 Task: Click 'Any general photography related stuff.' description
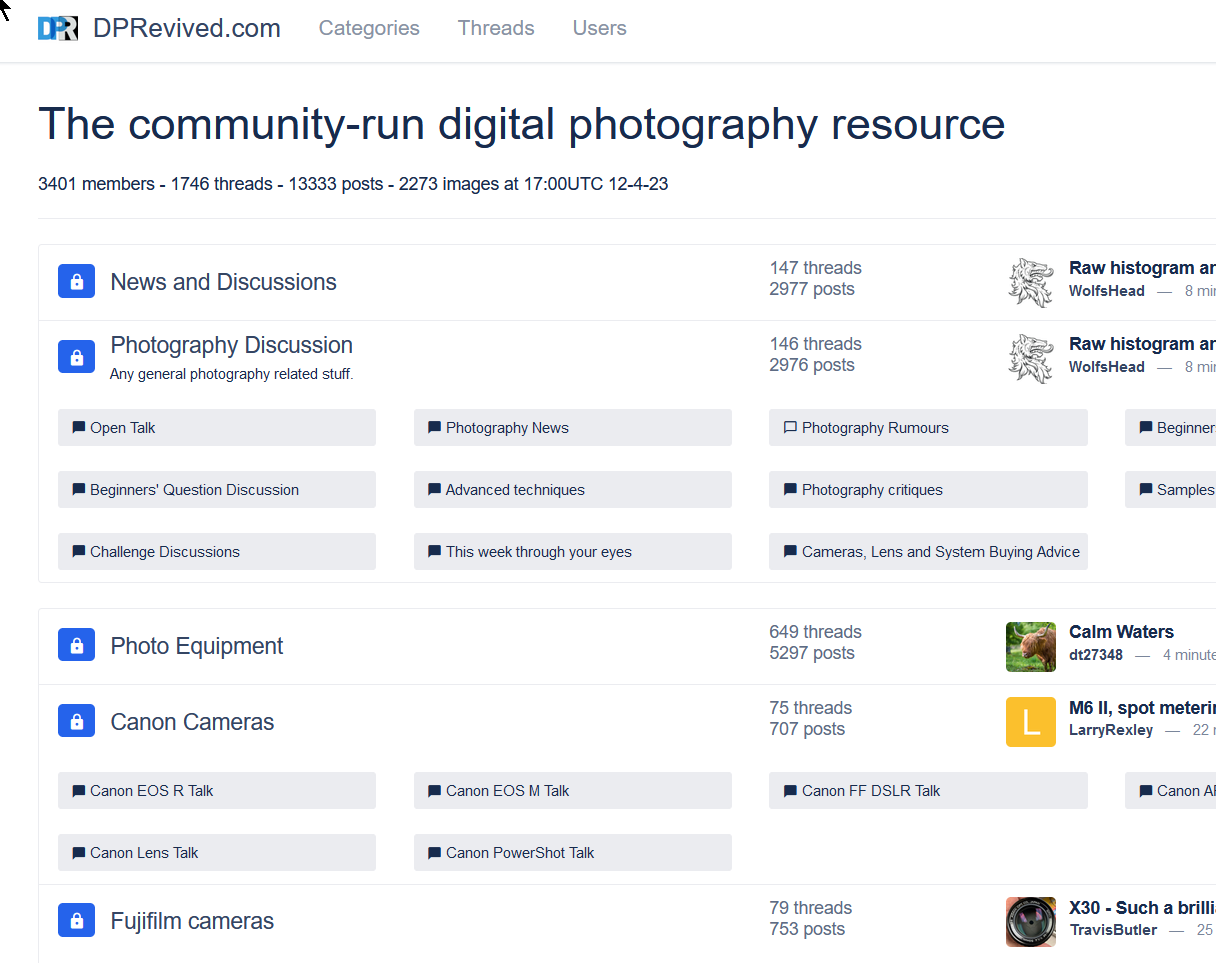click(232, 375)
